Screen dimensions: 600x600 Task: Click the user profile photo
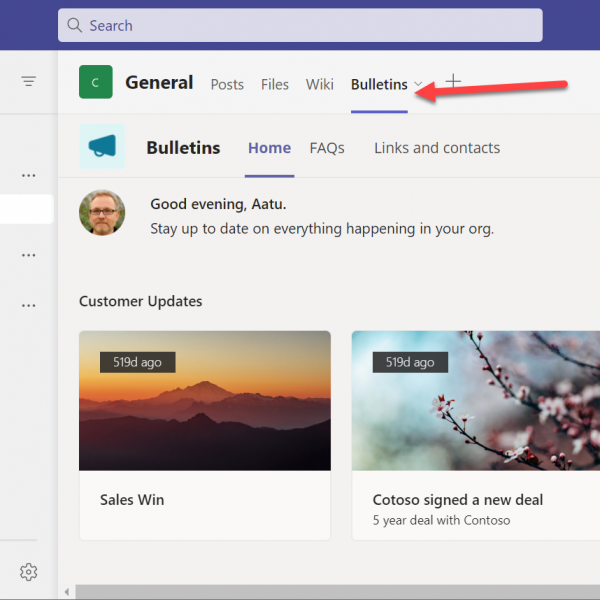pyautogui.click(x=102, y=212)
